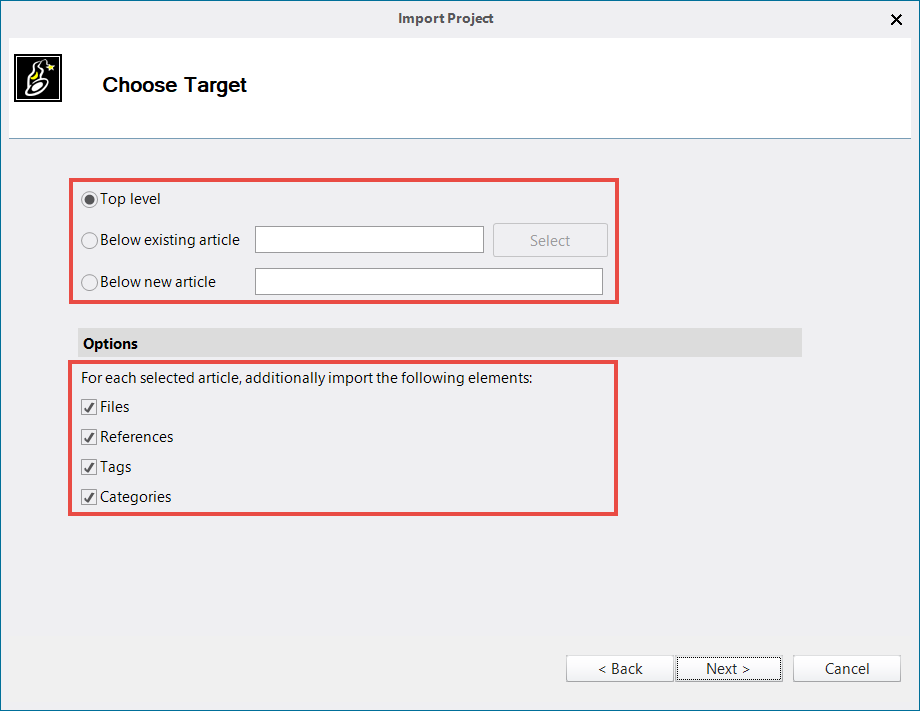Cancel the import wizard
This screenshot has height=711, width=920.
coord(847,669)
